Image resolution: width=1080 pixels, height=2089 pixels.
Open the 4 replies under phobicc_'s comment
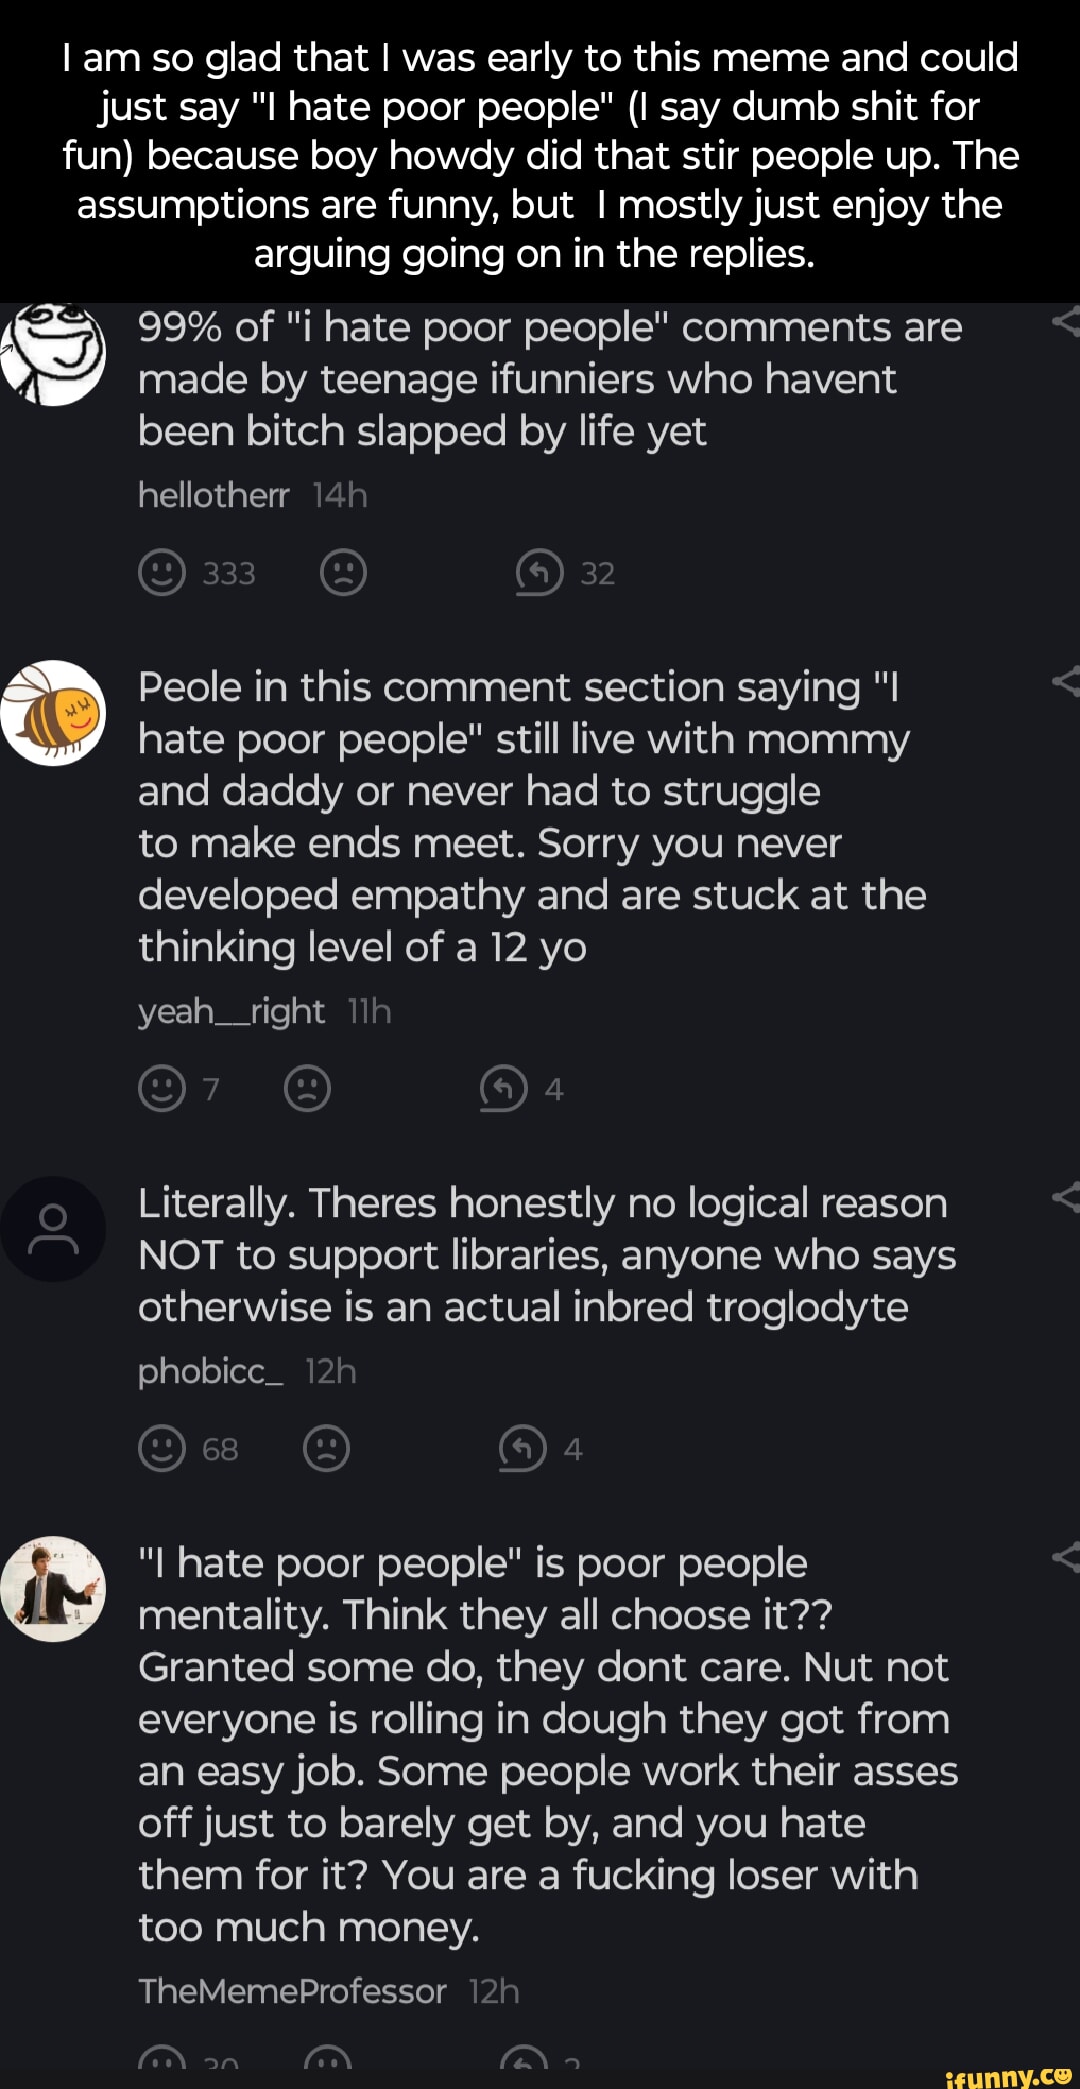point(523,1449)
